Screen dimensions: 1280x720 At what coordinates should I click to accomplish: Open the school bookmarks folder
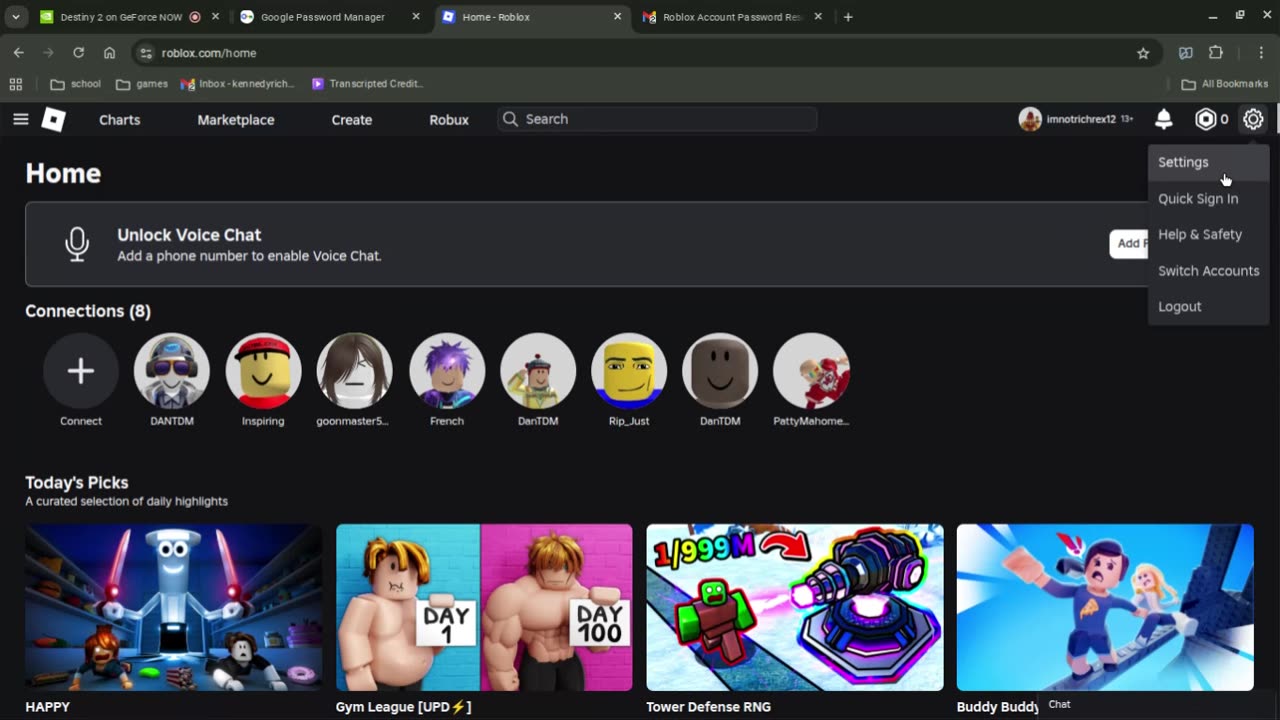(x=76, y=84)
